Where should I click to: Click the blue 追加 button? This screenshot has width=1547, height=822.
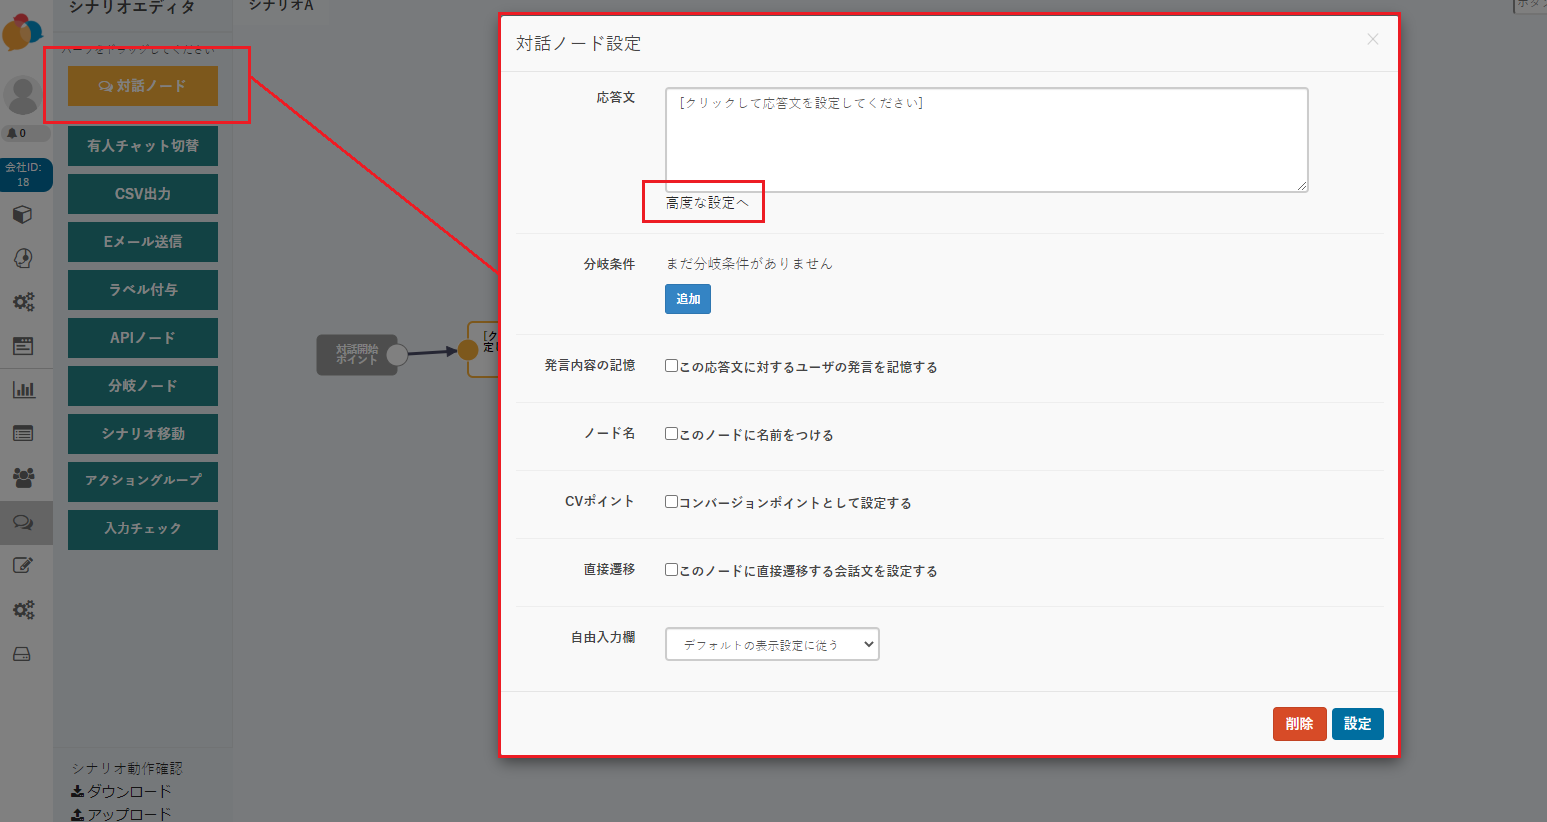pyautogui.click(x=688, y=299)
